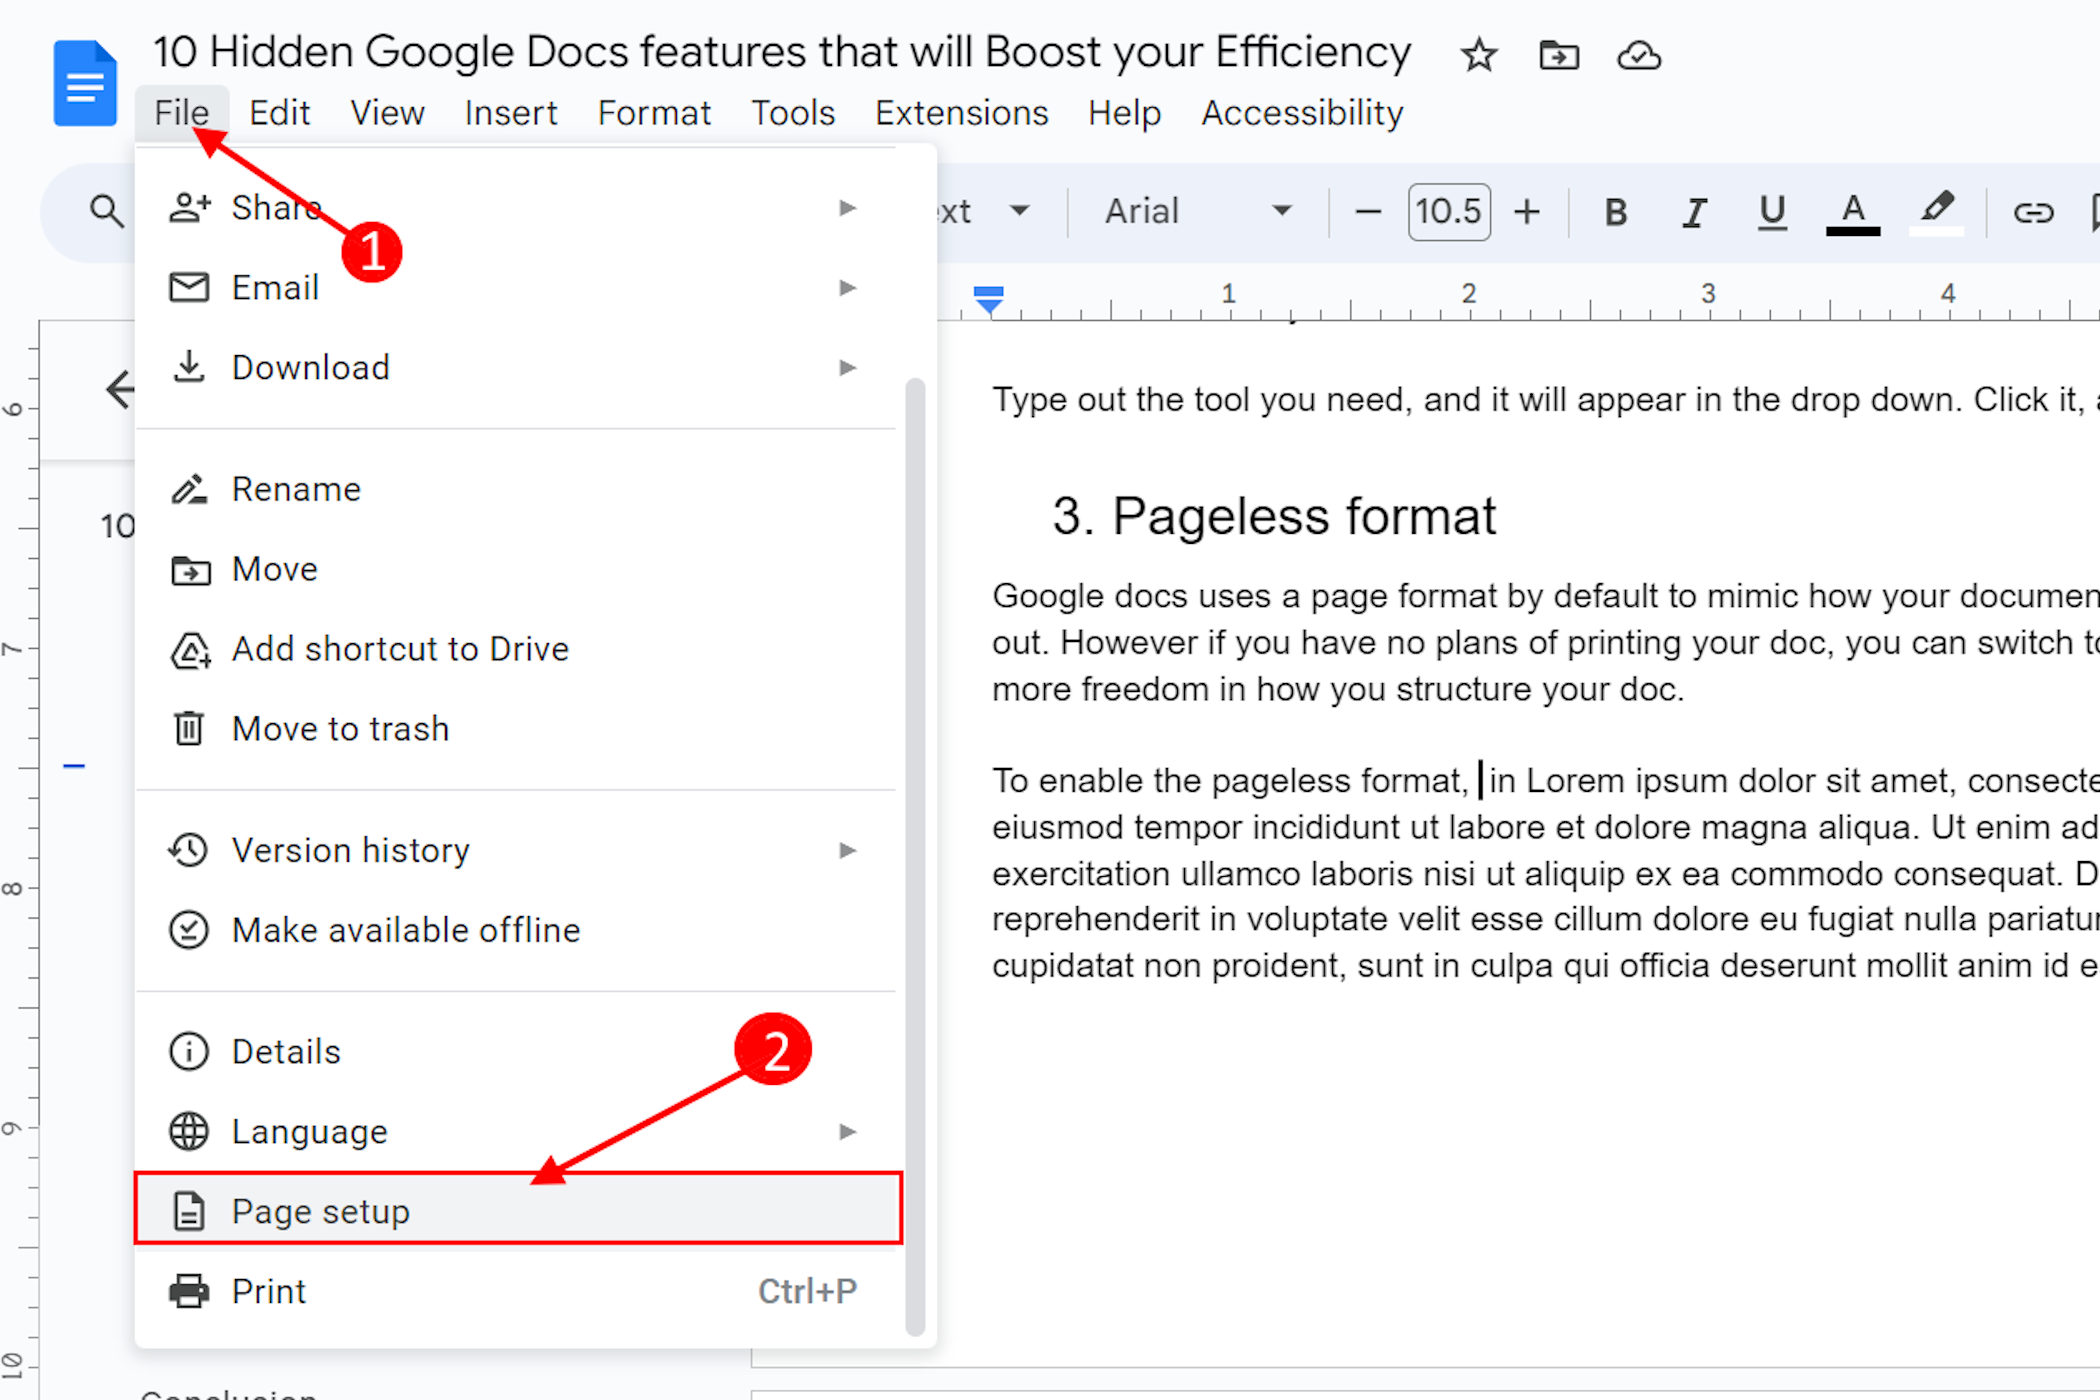Star this document
Viewport: 2100px width, 1400px height.
pos(1478,55)
